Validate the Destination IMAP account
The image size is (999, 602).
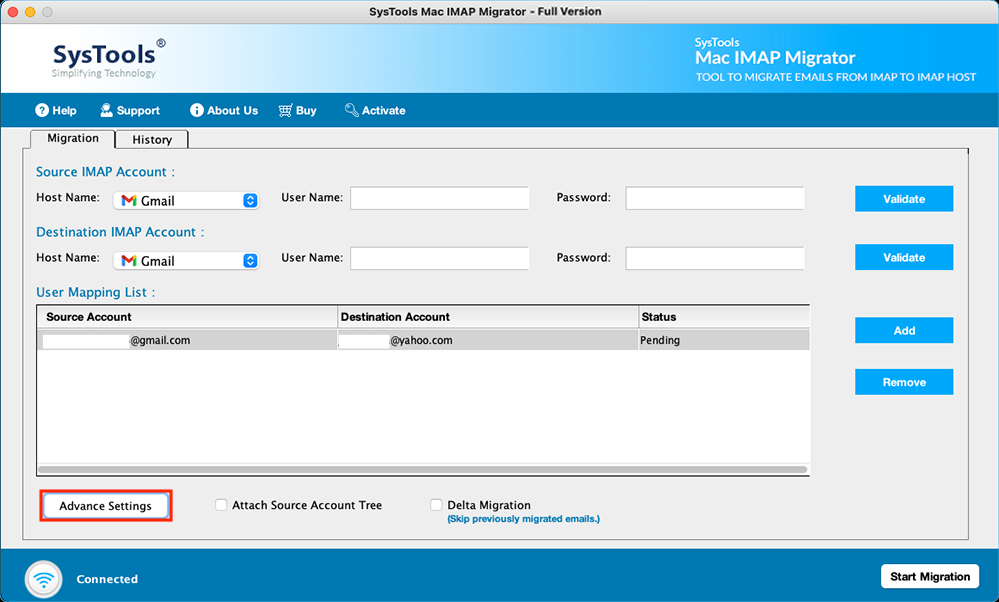point(904,257)
